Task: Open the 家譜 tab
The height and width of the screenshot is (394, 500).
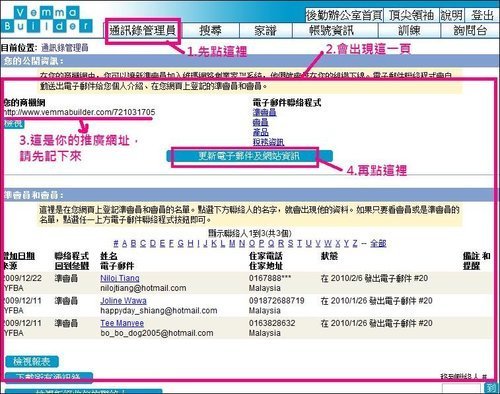Action: tap(266, 31)
